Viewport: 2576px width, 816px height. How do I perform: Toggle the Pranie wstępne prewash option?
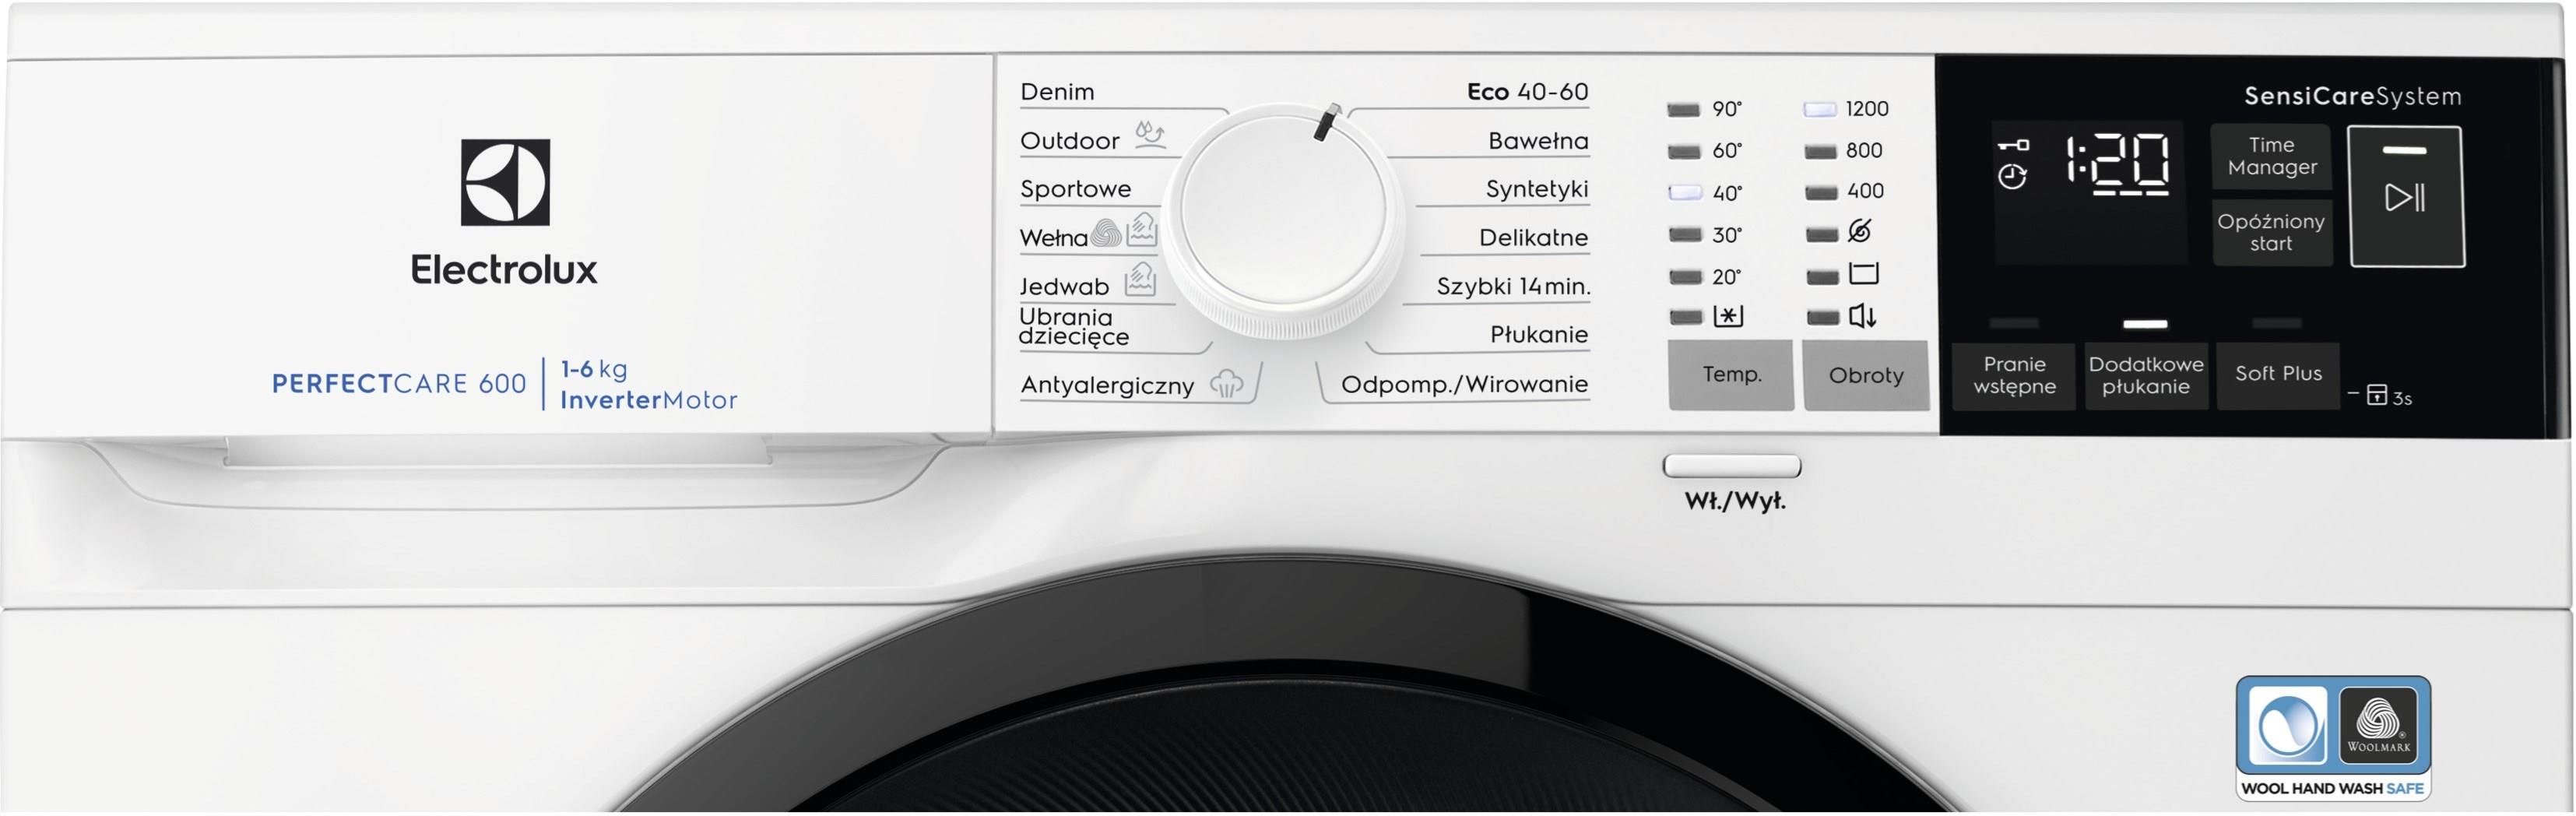[2014, 375]
